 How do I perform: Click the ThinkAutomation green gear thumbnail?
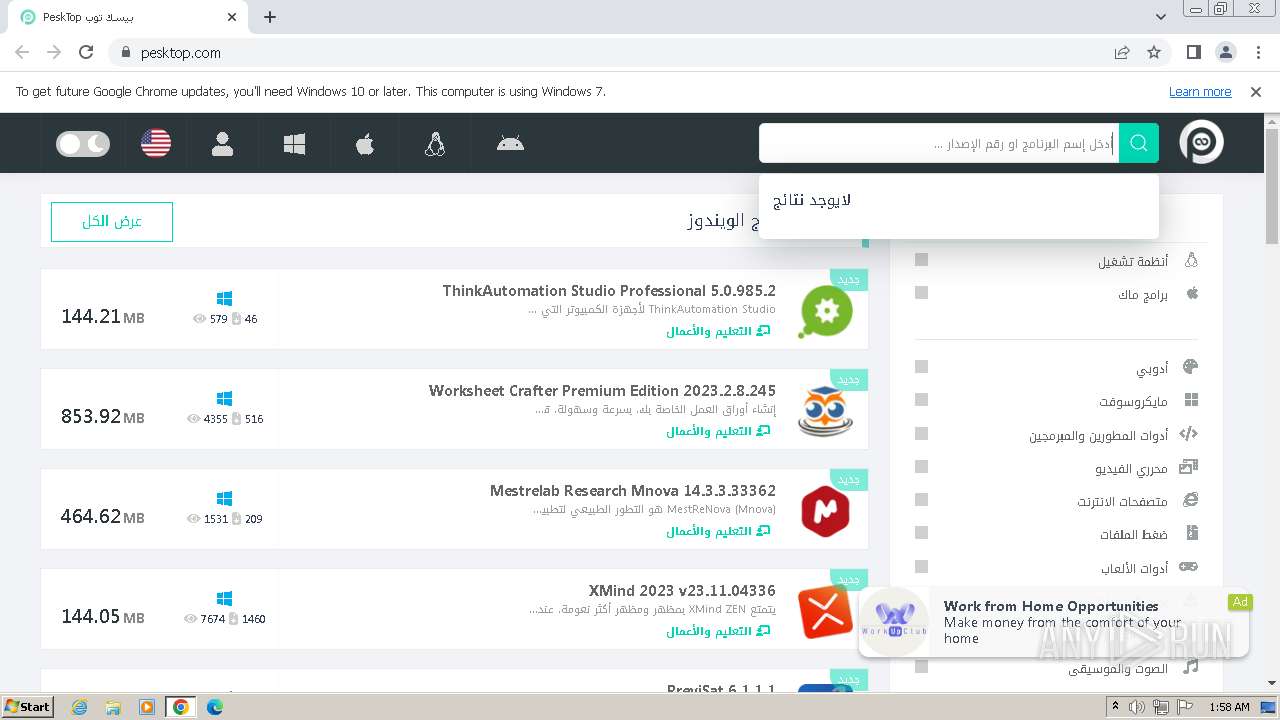coord(826,311)
